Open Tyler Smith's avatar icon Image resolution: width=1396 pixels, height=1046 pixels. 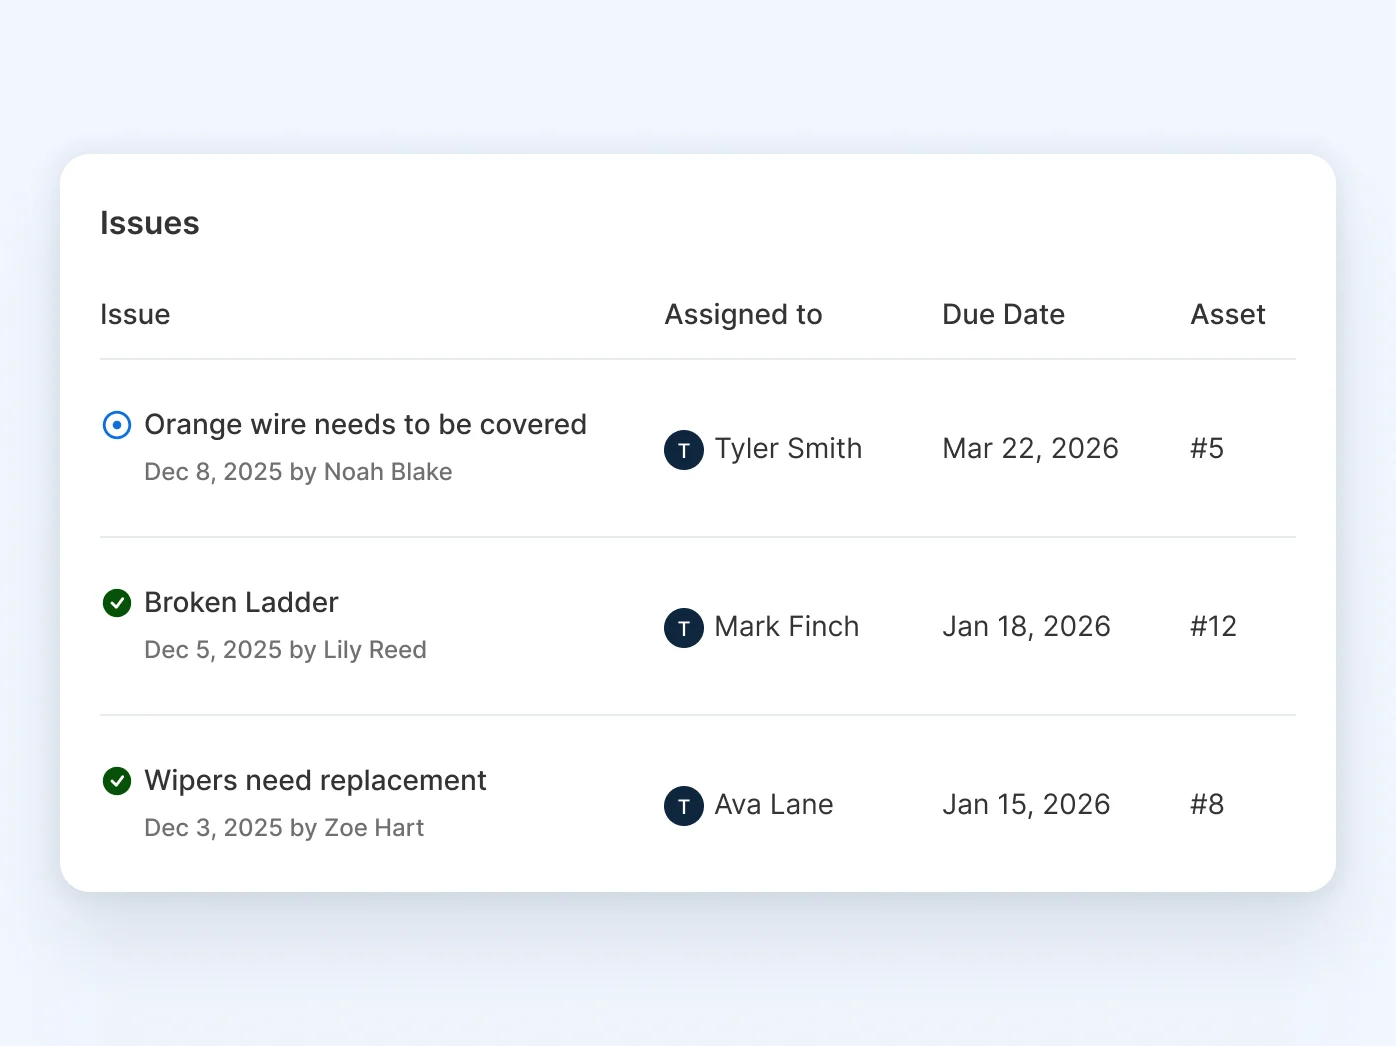tap(684, 450)
